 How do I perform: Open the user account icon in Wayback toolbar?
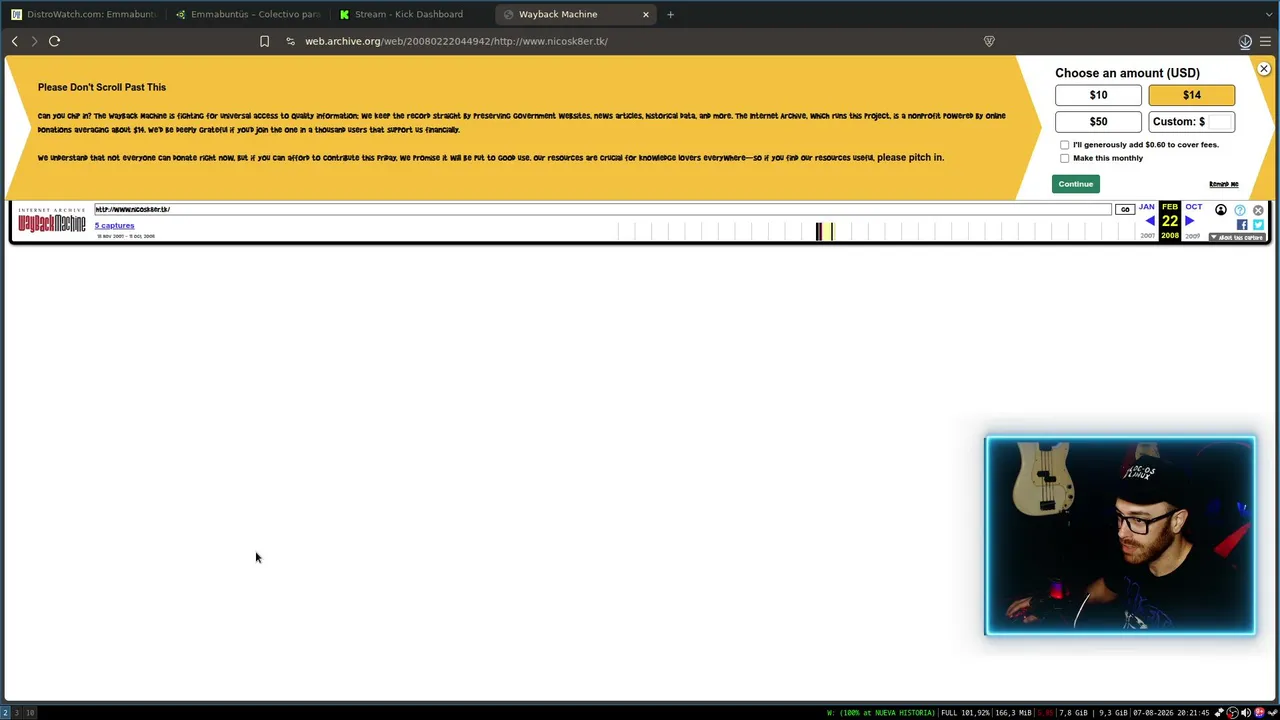[1220, 210]
